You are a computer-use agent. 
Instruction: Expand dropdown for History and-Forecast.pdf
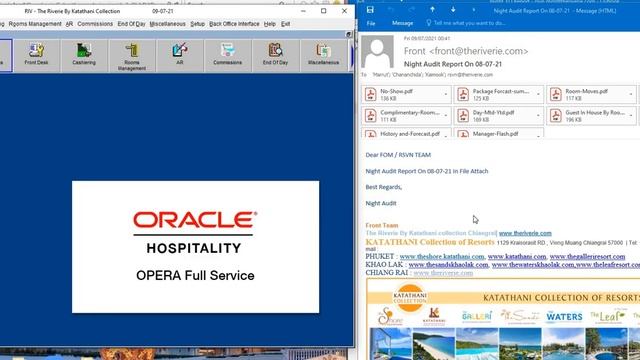(x=446, y=135)
